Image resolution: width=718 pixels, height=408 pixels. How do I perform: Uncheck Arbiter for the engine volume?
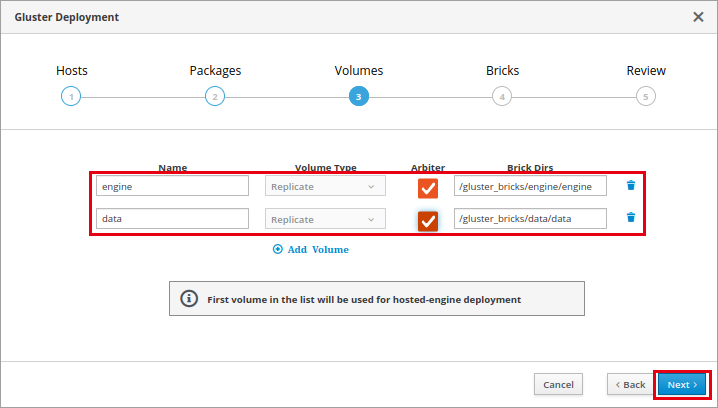coord(428,188)
